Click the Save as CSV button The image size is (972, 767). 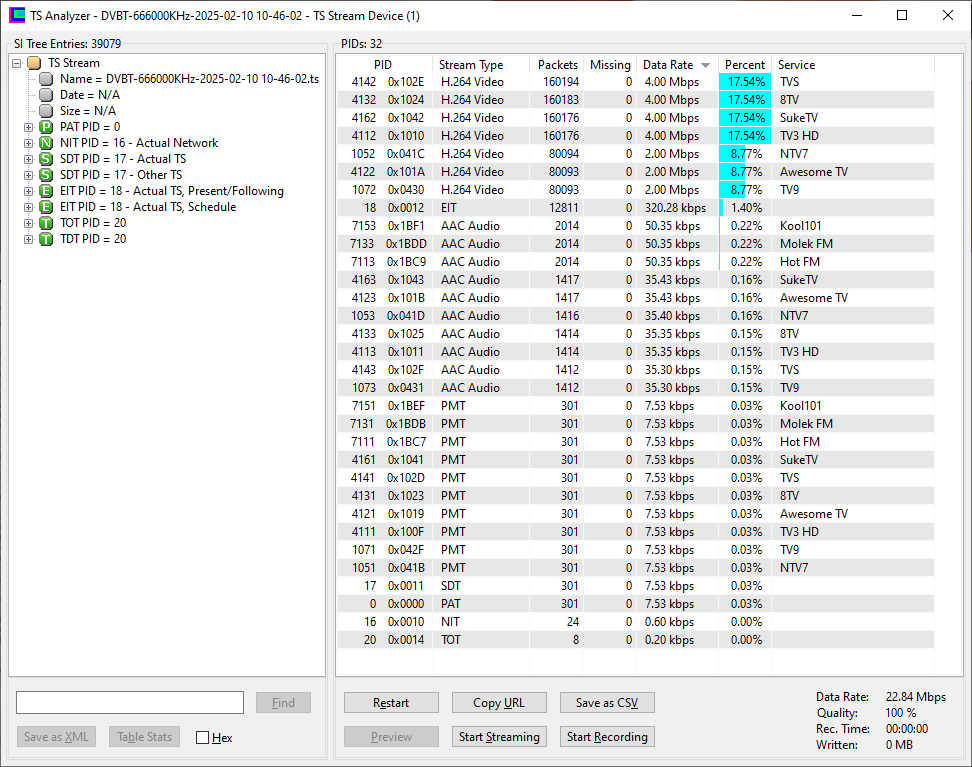coord(607,703)
